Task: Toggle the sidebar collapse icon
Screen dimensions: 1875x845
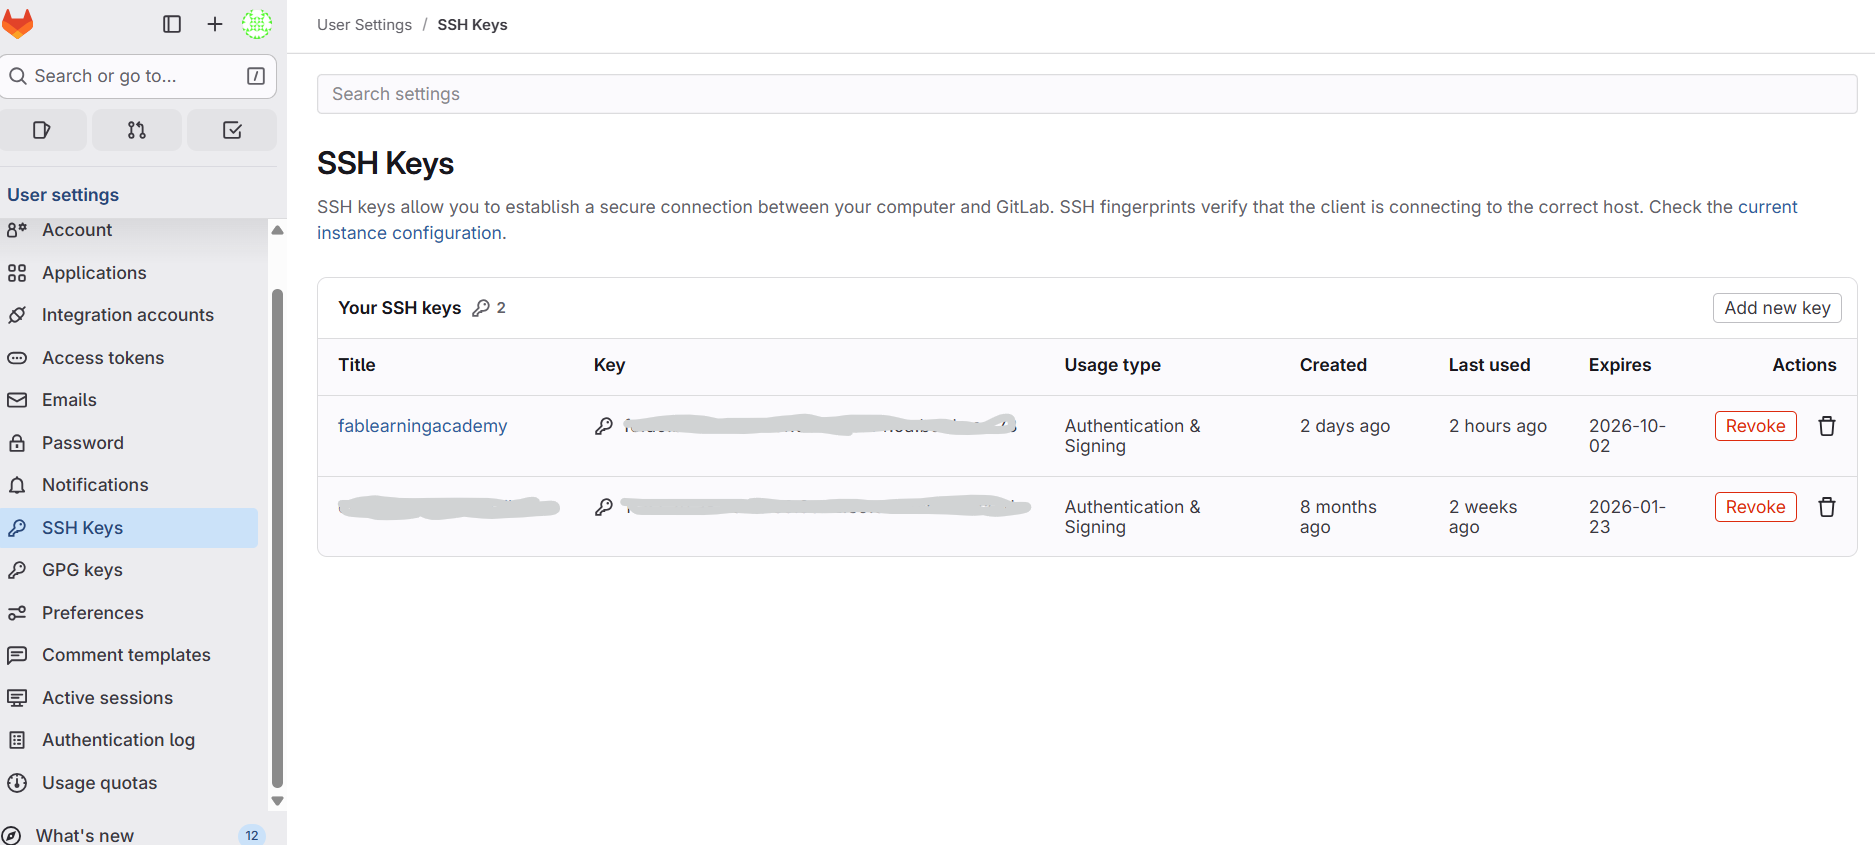Action: (172, 24)
